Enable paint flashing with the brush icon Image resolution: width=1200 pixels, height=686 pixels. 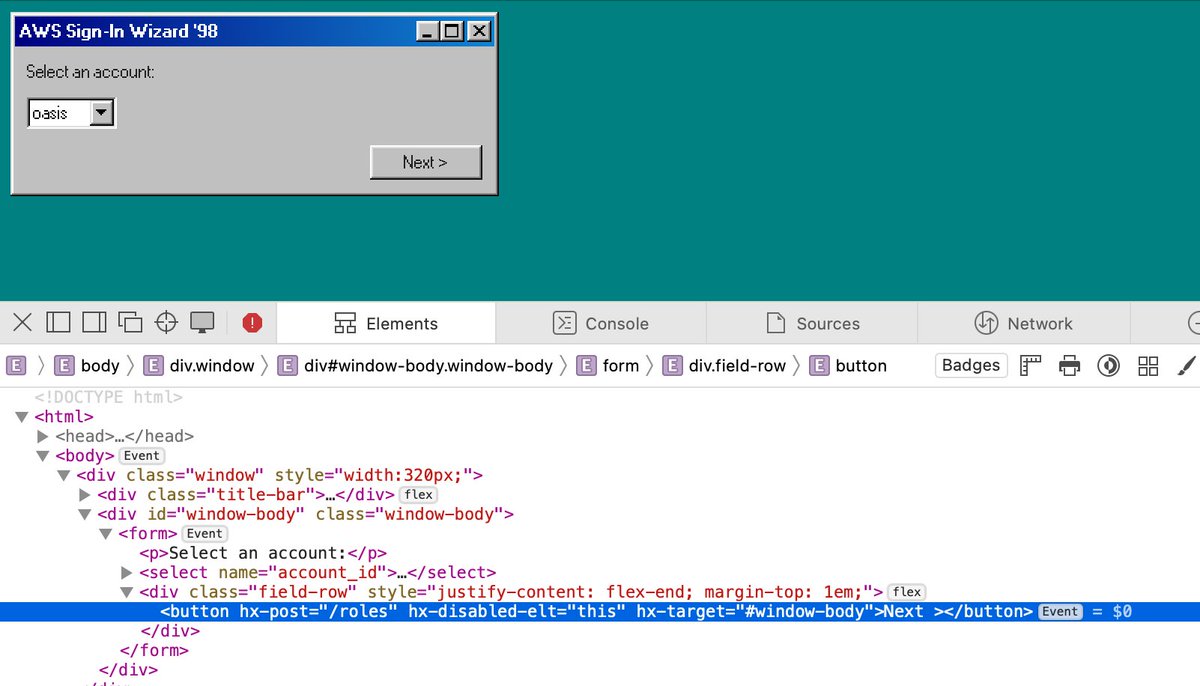pos(1187,365)
